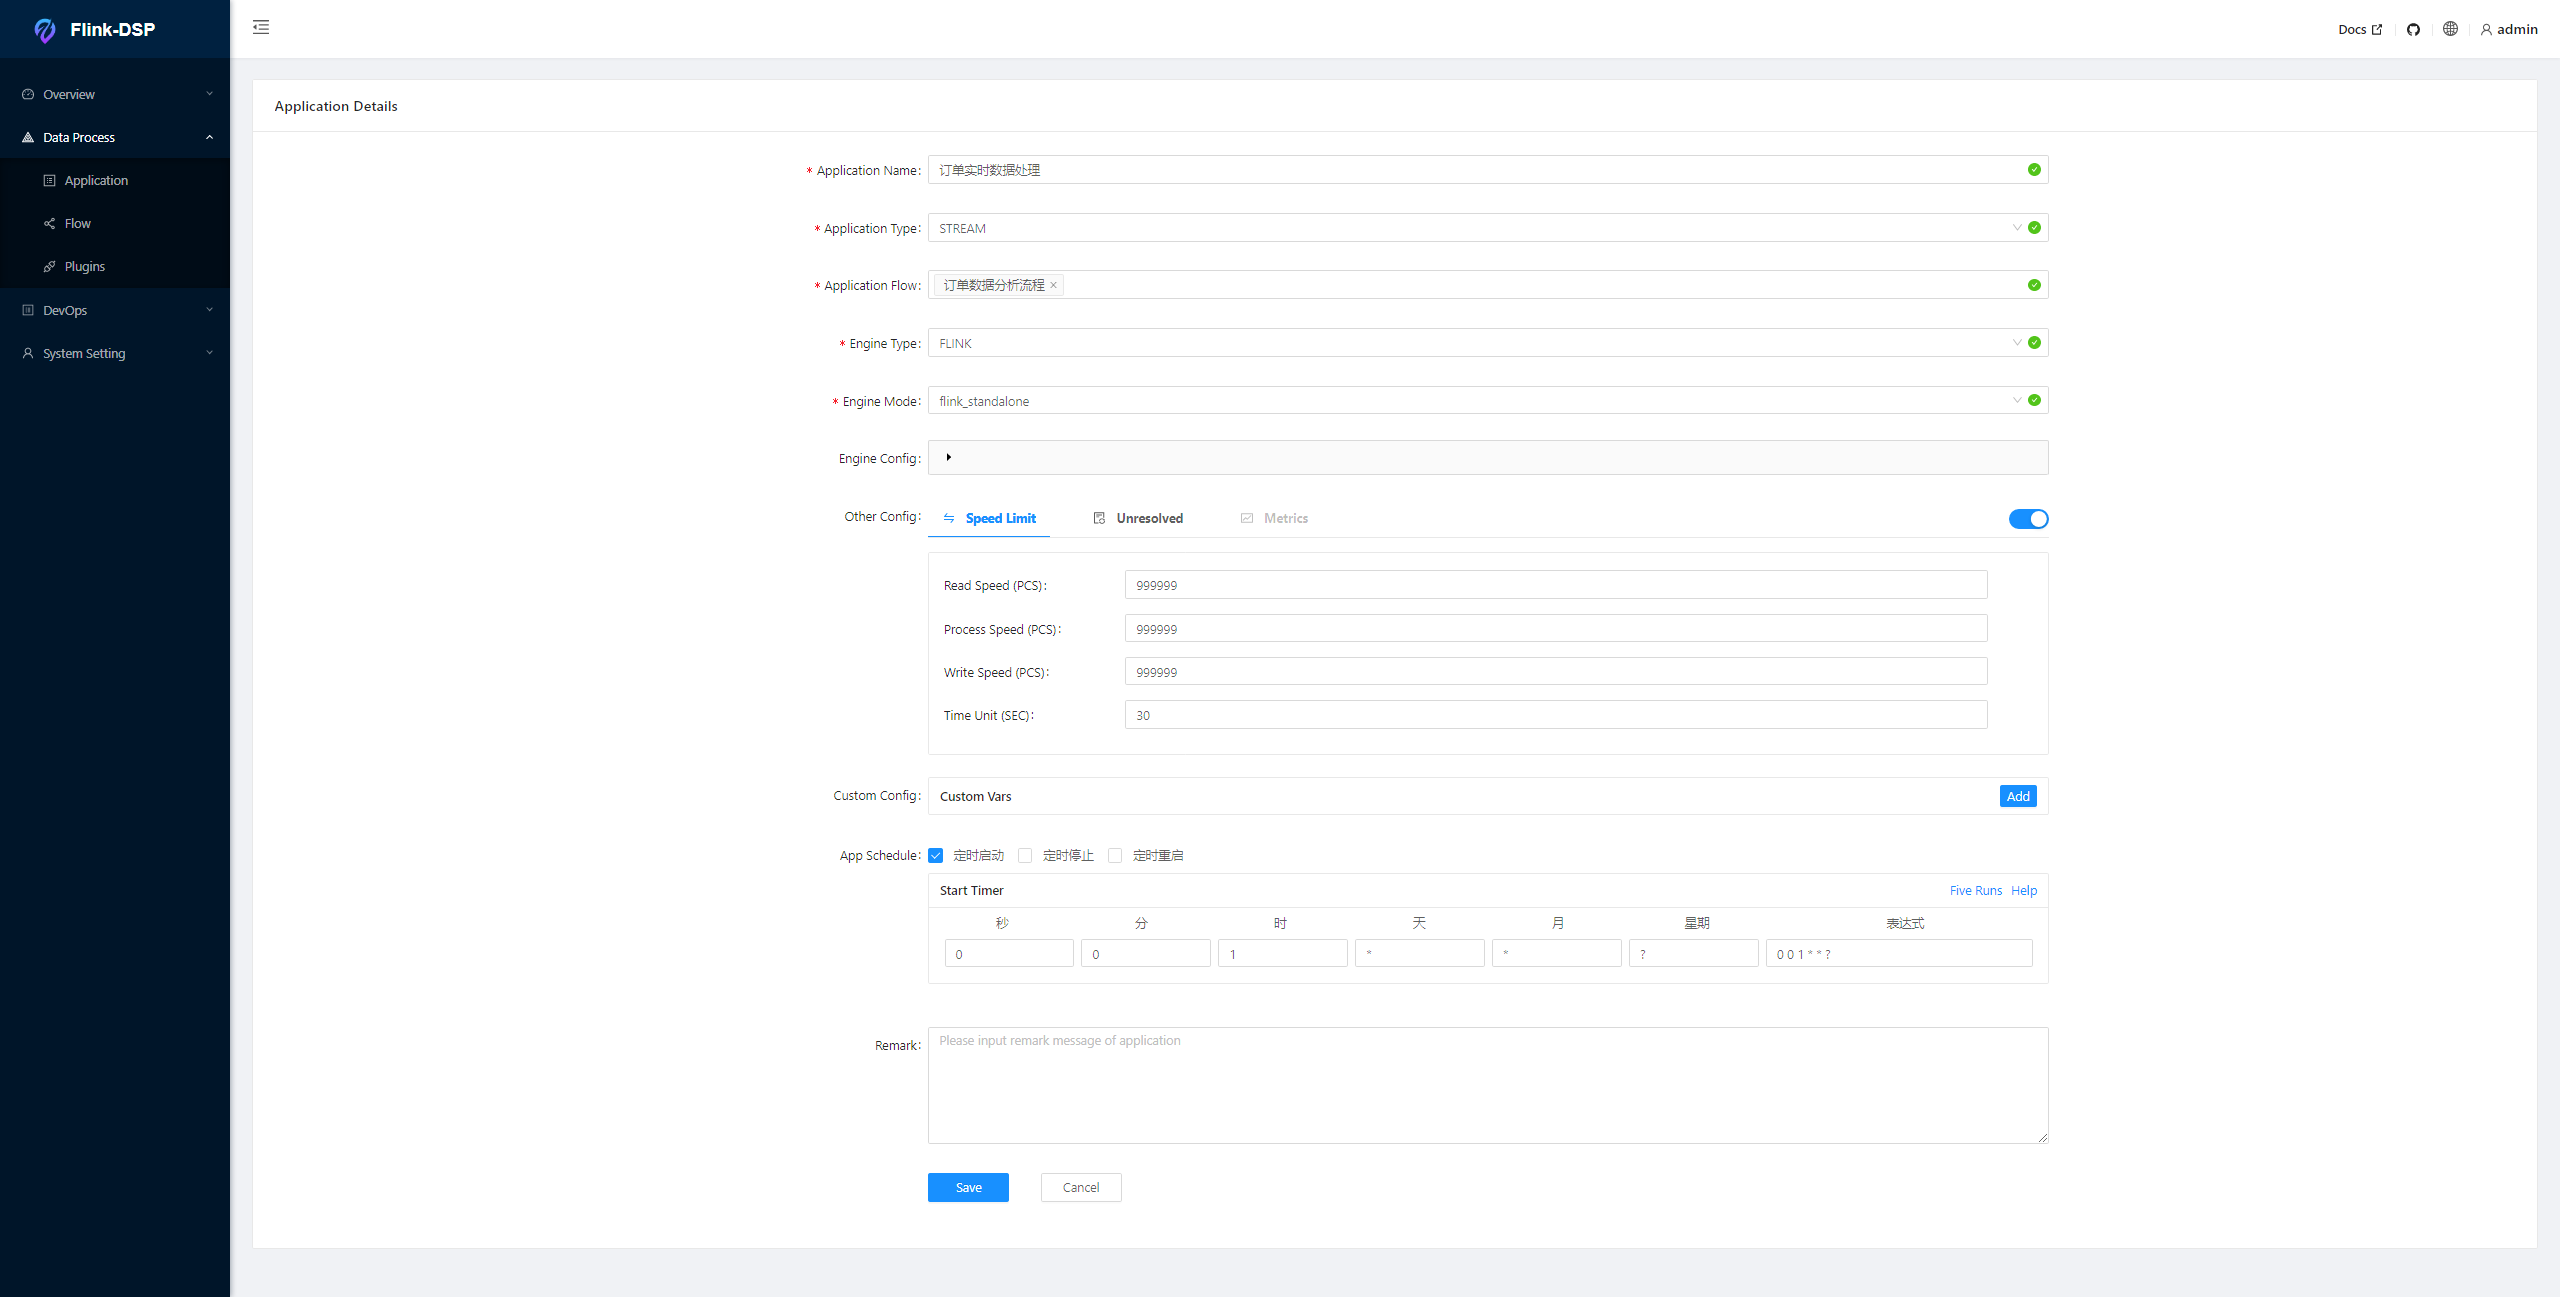
Task: Add a custom variable with Add button
Action: pos(2017,796)
